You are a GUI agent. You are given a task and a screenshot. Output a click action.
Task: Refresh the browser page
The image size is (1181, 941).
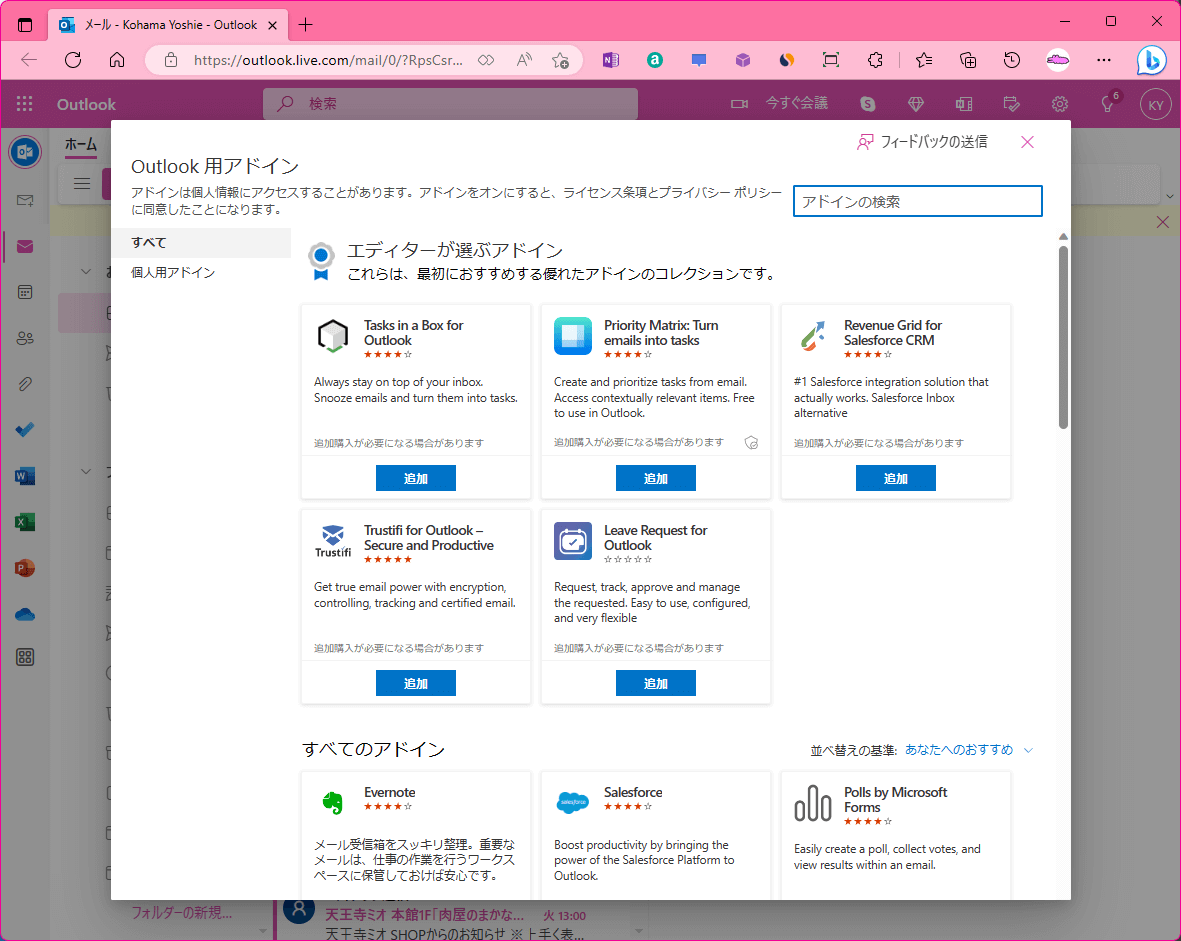click(73, 60)
